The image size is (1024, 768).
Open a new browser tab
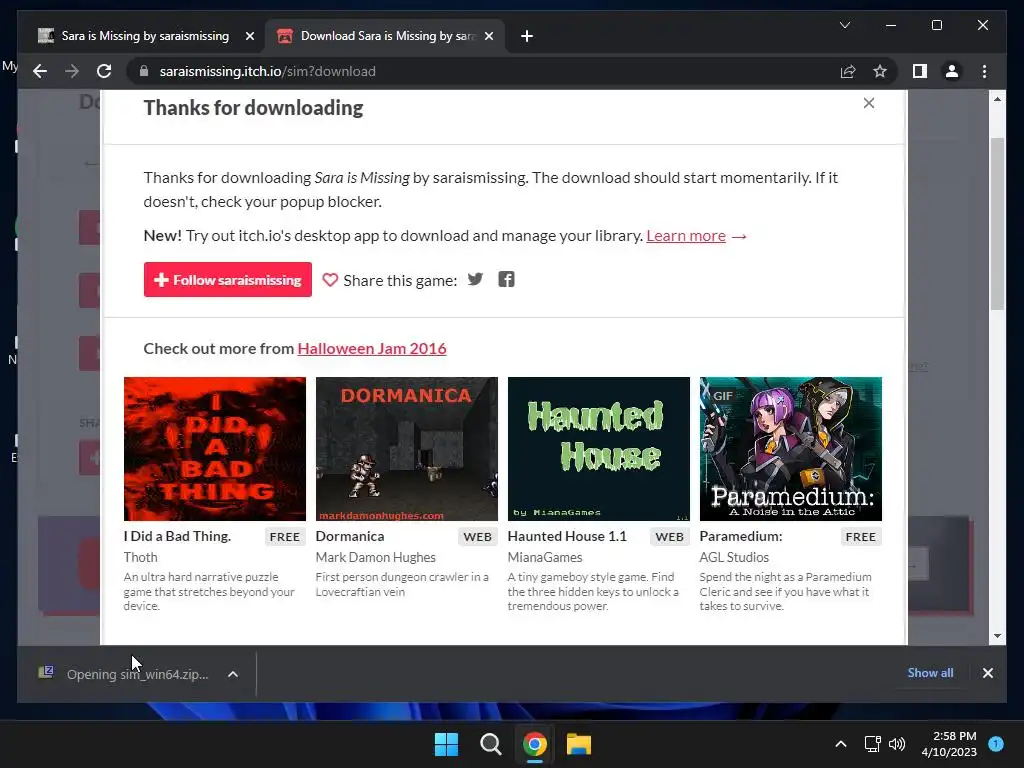point(527,36)
